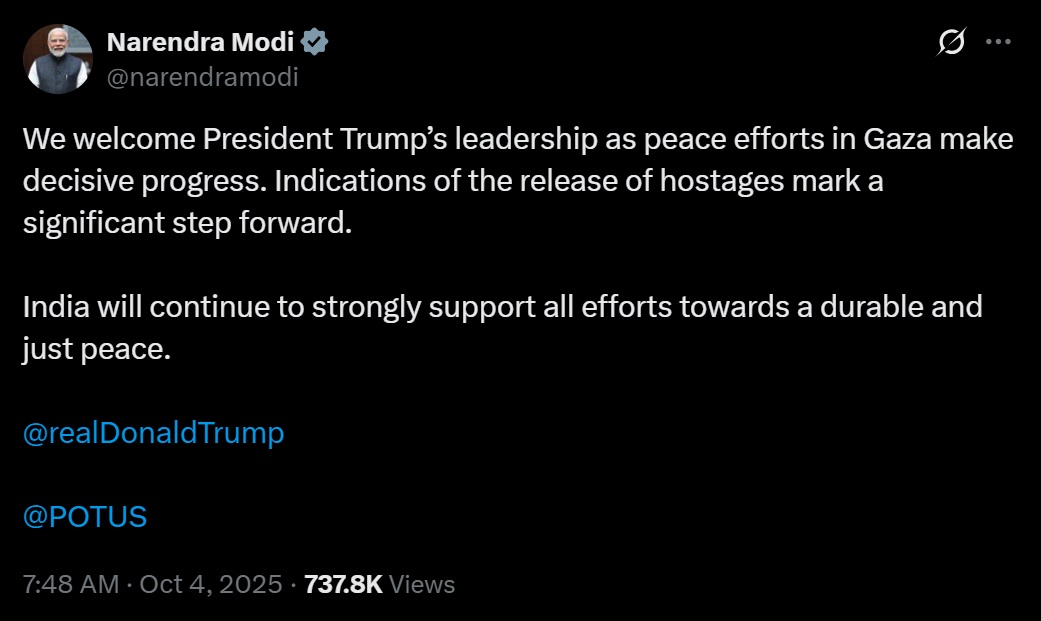Viewport: 1041px width, 621px height.
Task: Open the @realDonaldTrump mention
Action: pyautogui.click(x=153, y=433)
